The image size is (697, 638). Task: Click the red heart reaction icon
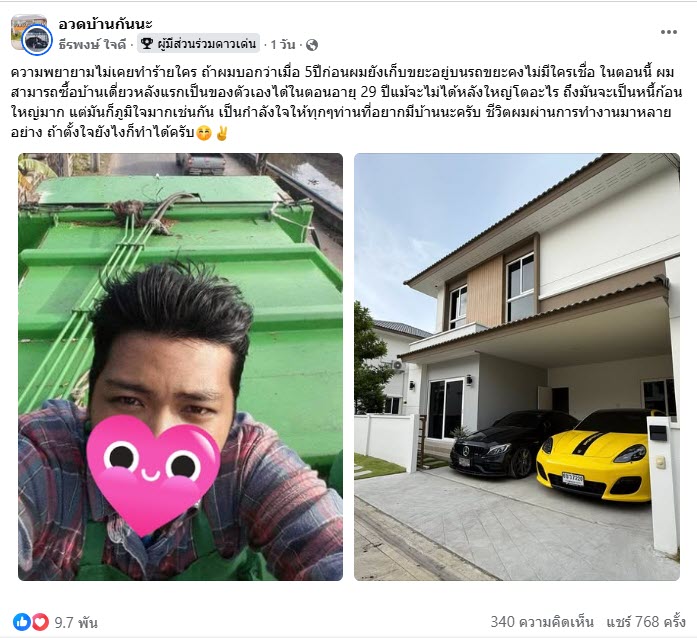(x=40, y=622)
